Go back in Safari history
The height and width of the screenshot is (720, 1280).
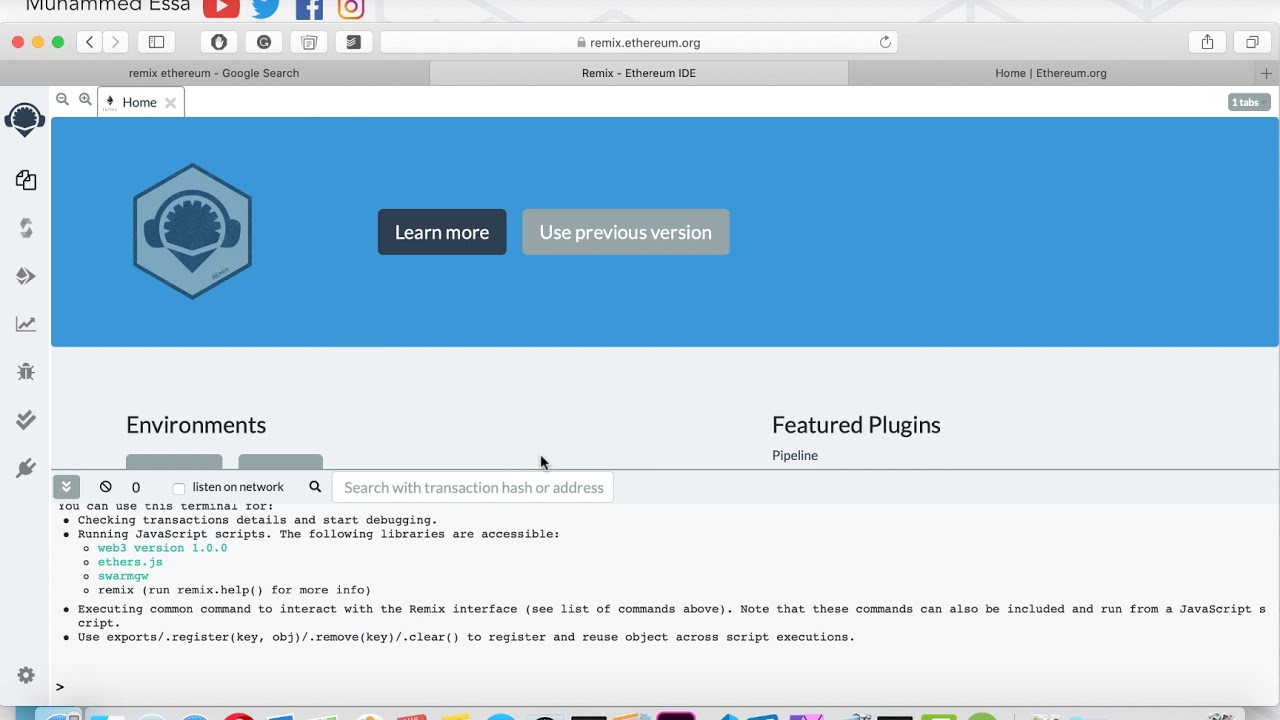[90, 42]
